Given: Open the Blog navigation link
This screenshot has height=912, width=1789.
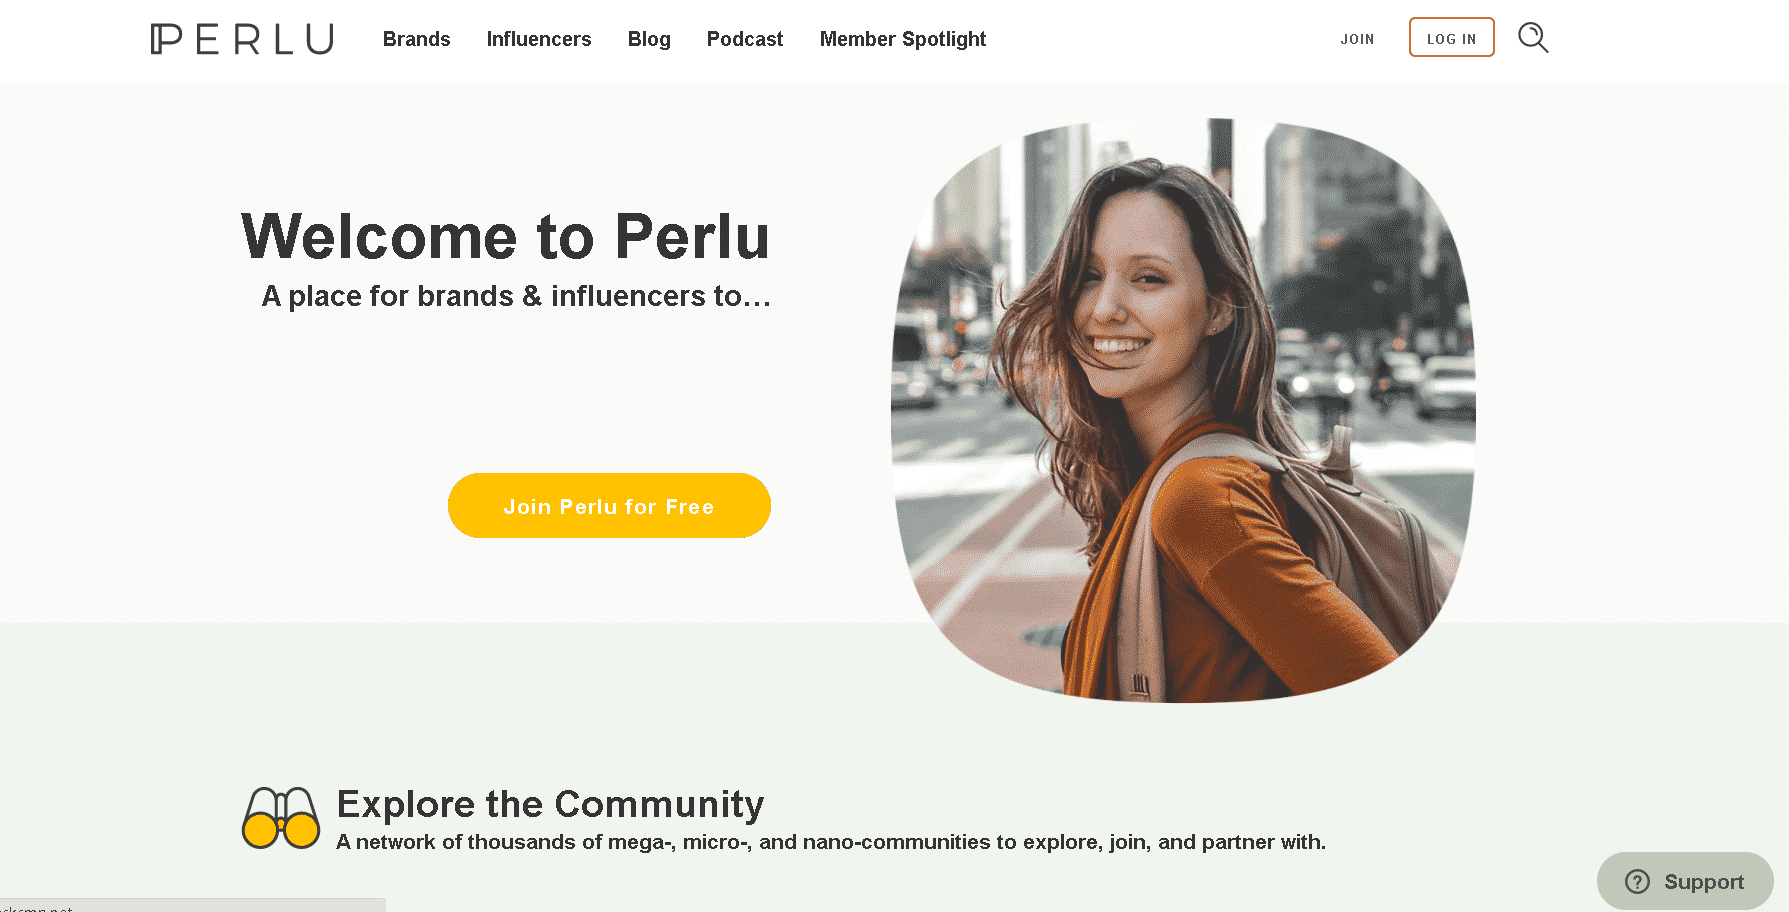Looking at the screenshot, I should [x=649, y=39].
